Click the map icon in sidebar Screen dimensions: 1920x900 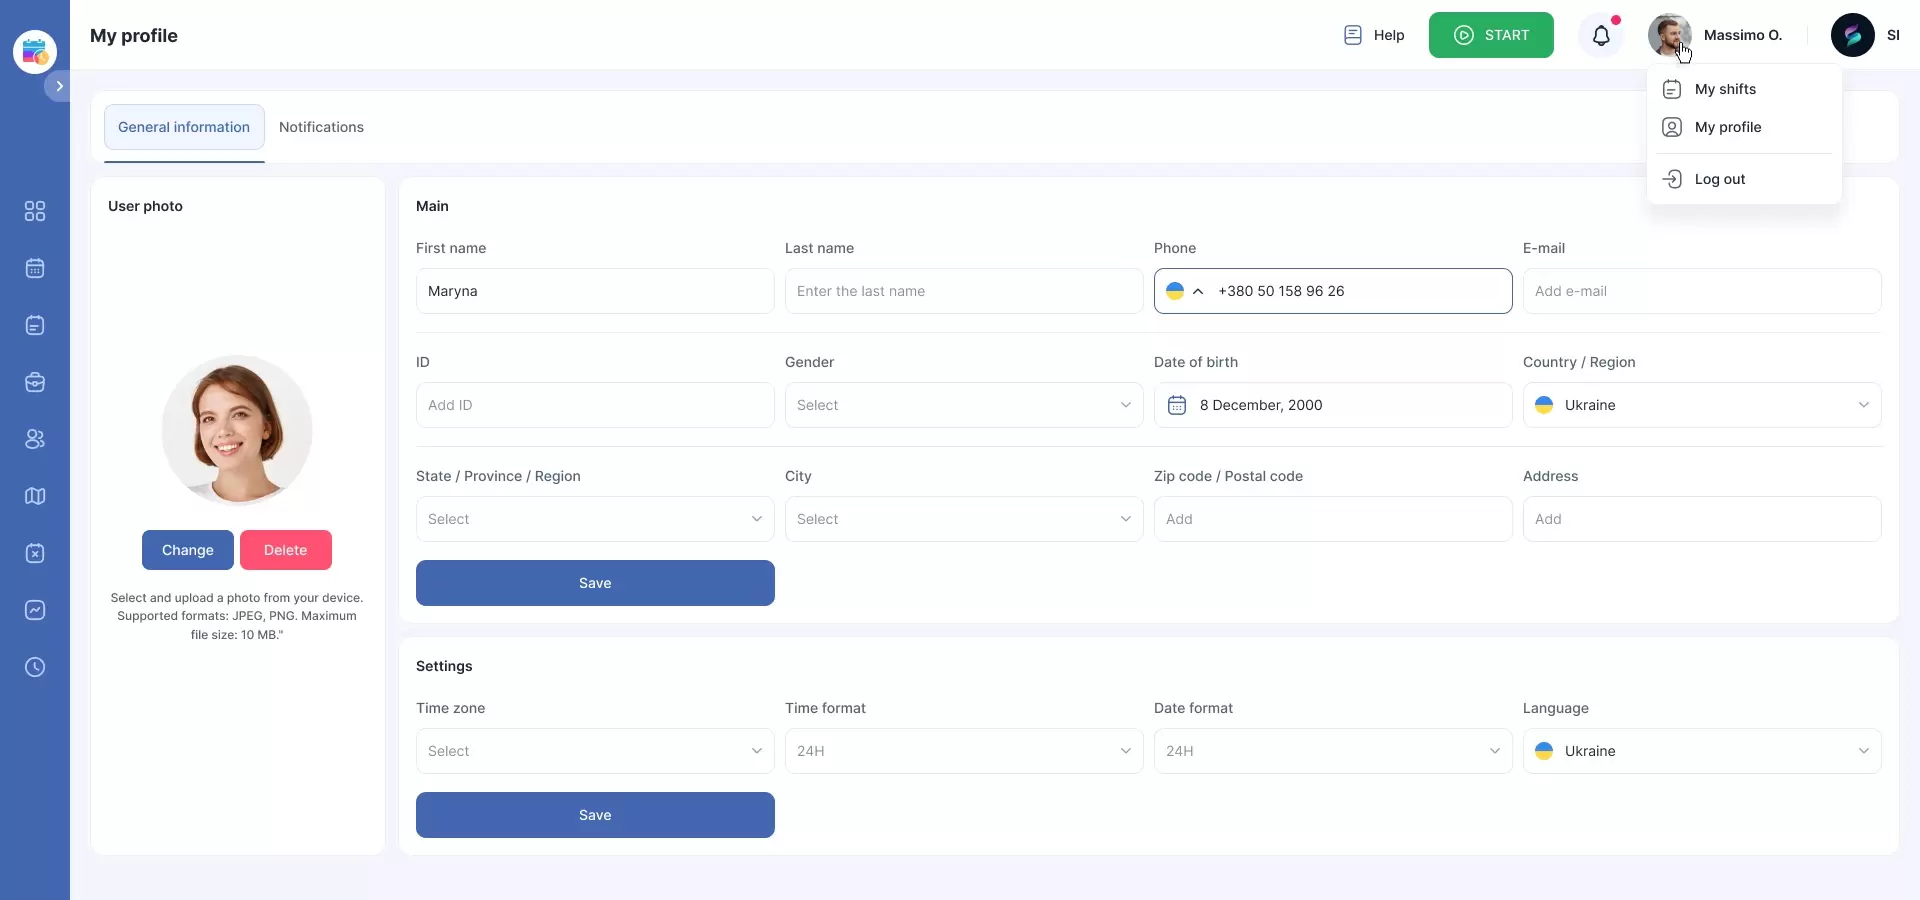(35, 496)
